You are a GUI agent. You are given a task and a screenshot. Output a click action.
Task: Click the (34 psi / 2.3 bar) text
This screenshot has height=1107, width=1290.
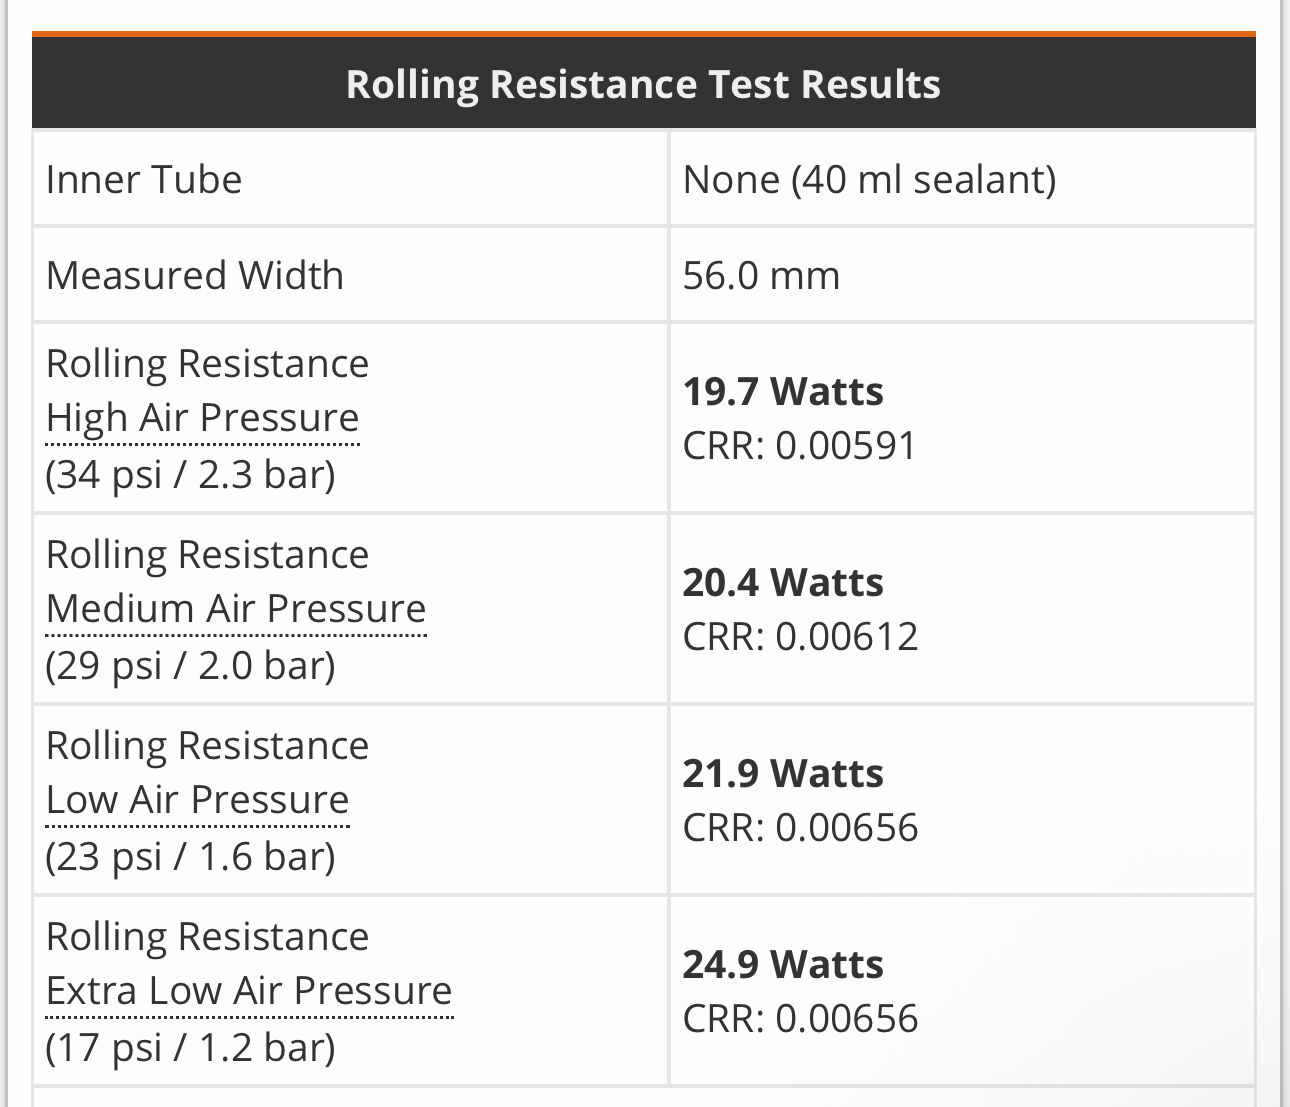click(190, 474)
